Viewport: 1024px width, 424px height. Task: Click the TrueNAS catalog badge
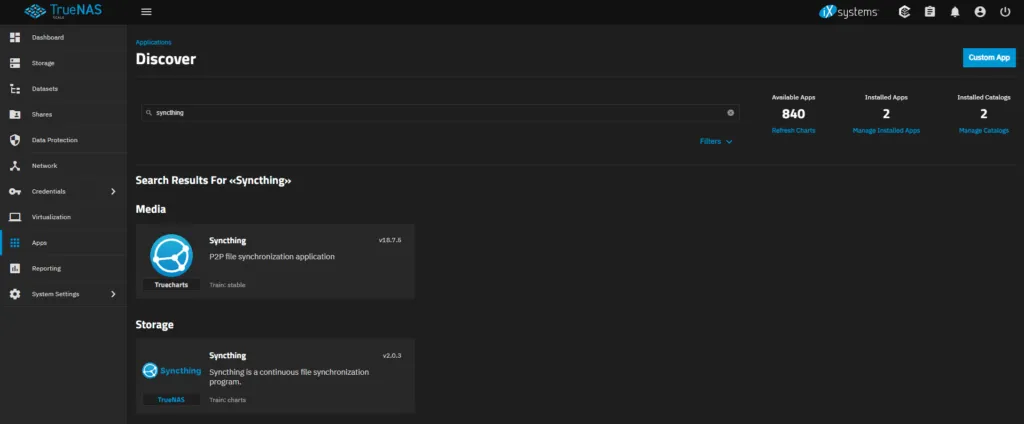click(x=171, y=400)
